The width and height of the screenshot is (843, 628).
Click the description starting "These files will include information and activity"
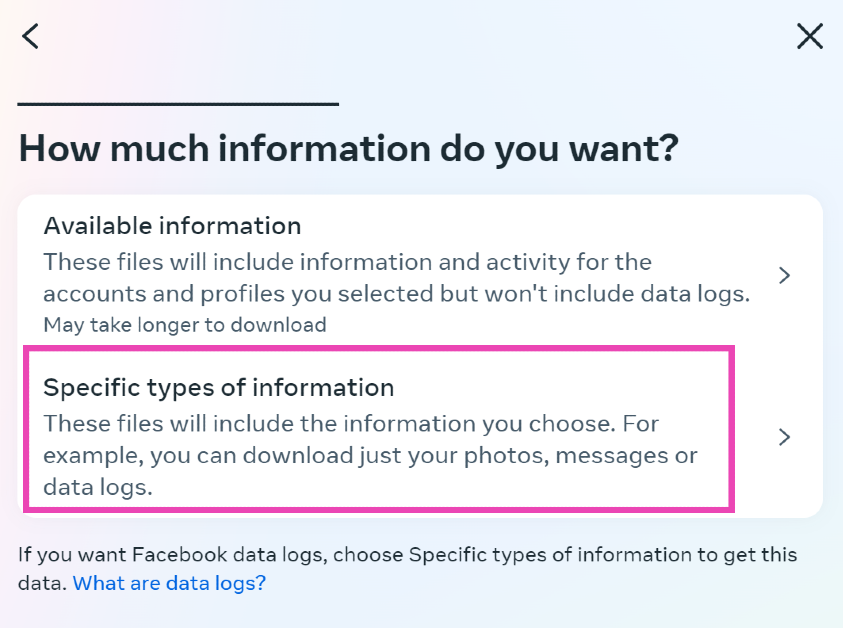(x=347, y=263)
